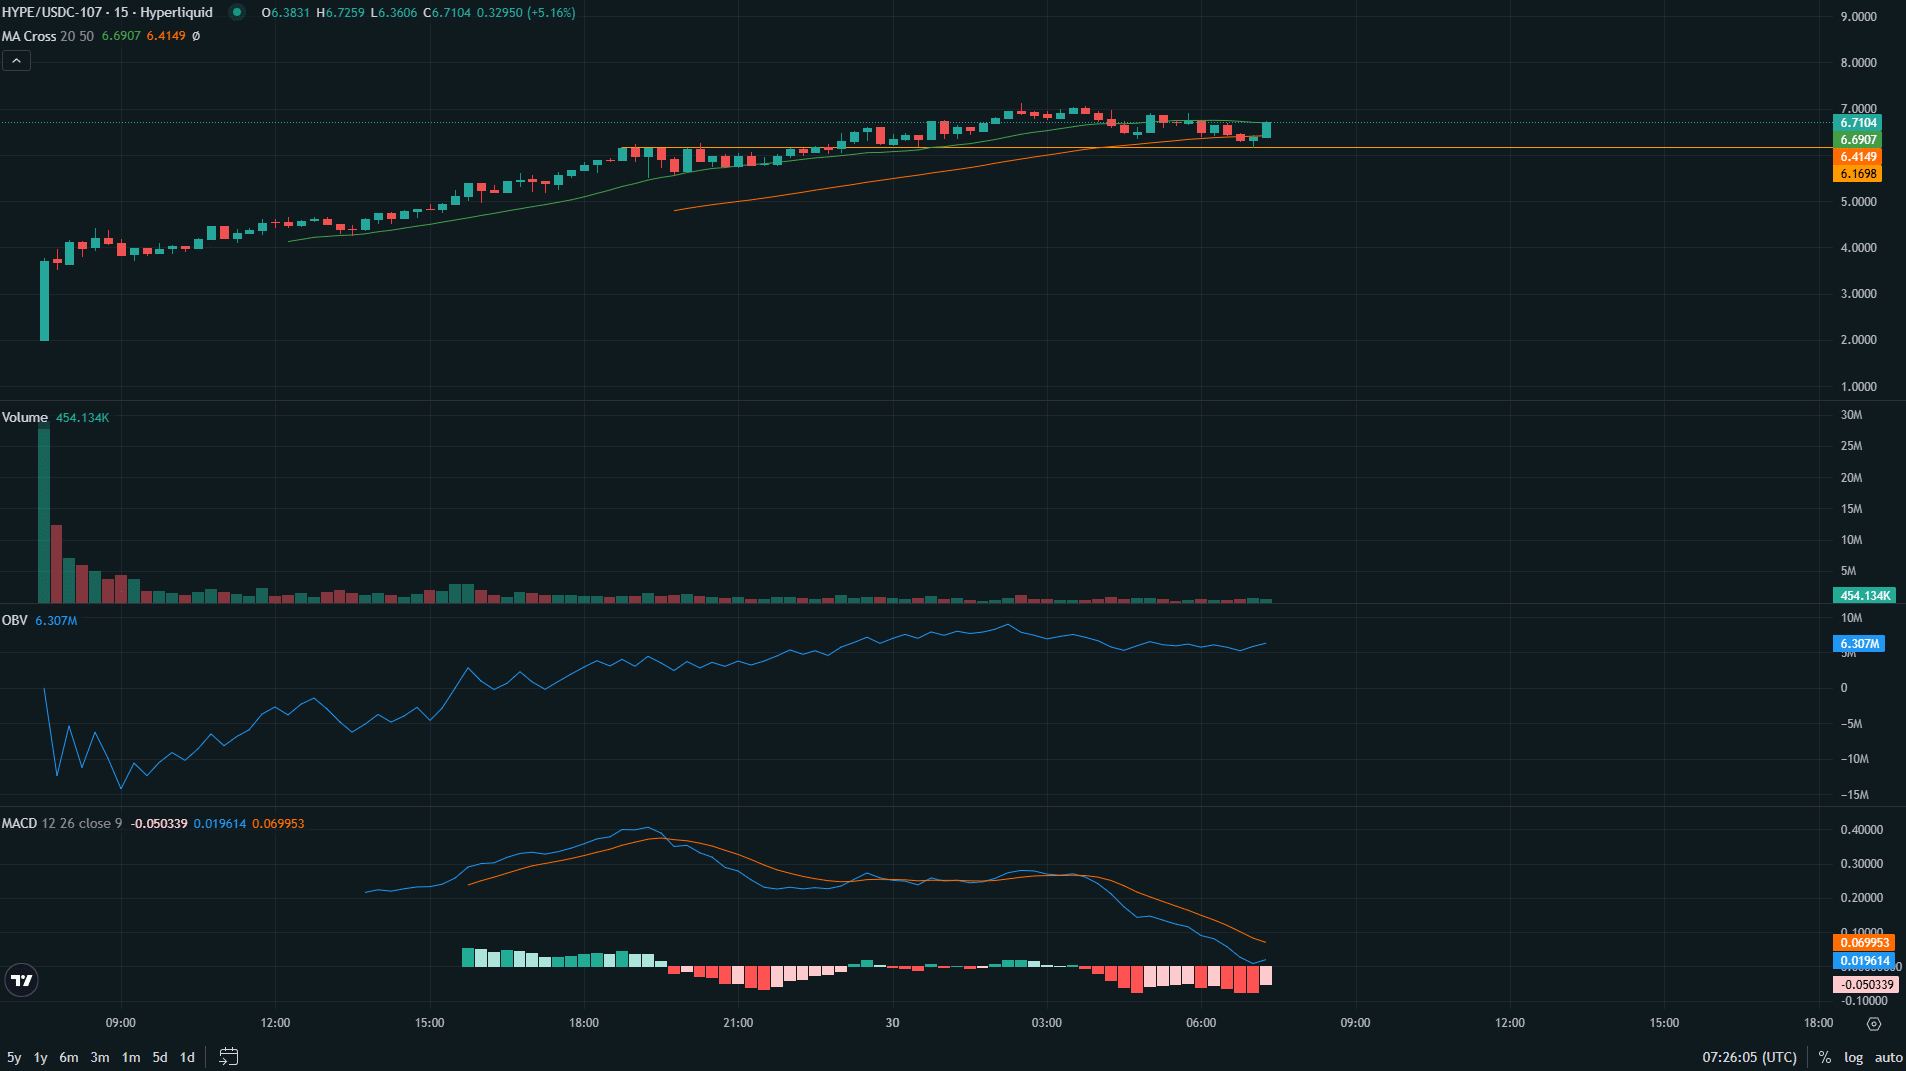This screenshot has width=1906, height=1071.
Task: Click the go-to-date calendar icon
Action: 229,1056
